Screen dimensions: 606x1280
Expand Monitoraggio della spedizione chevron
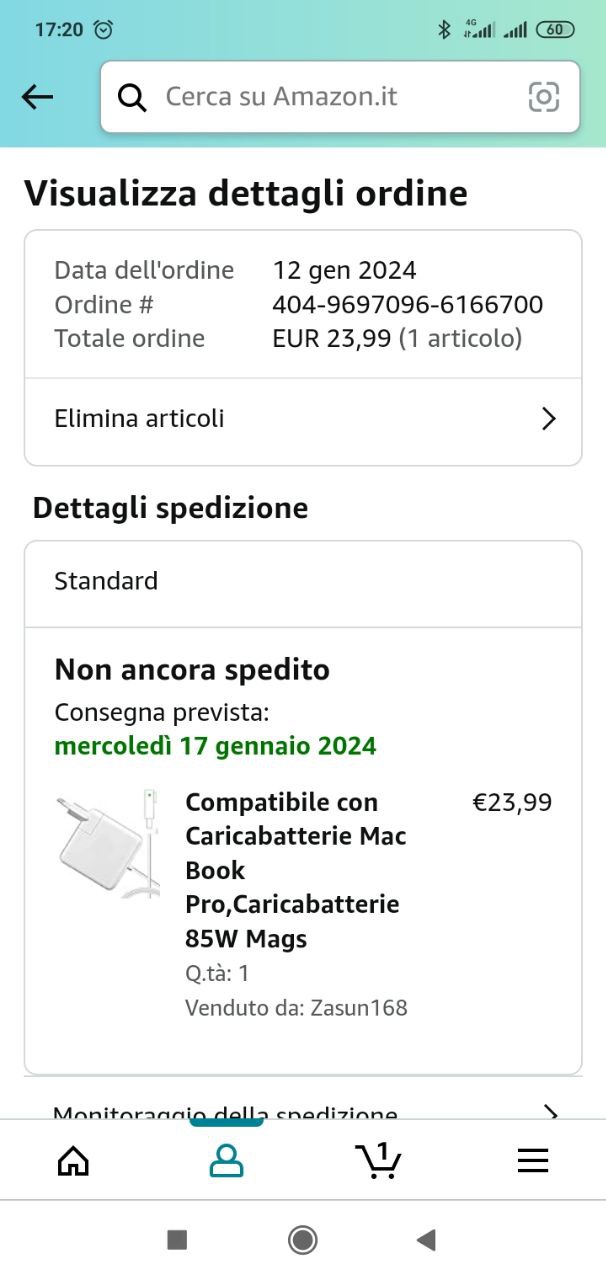click(x=549, y=1111)
